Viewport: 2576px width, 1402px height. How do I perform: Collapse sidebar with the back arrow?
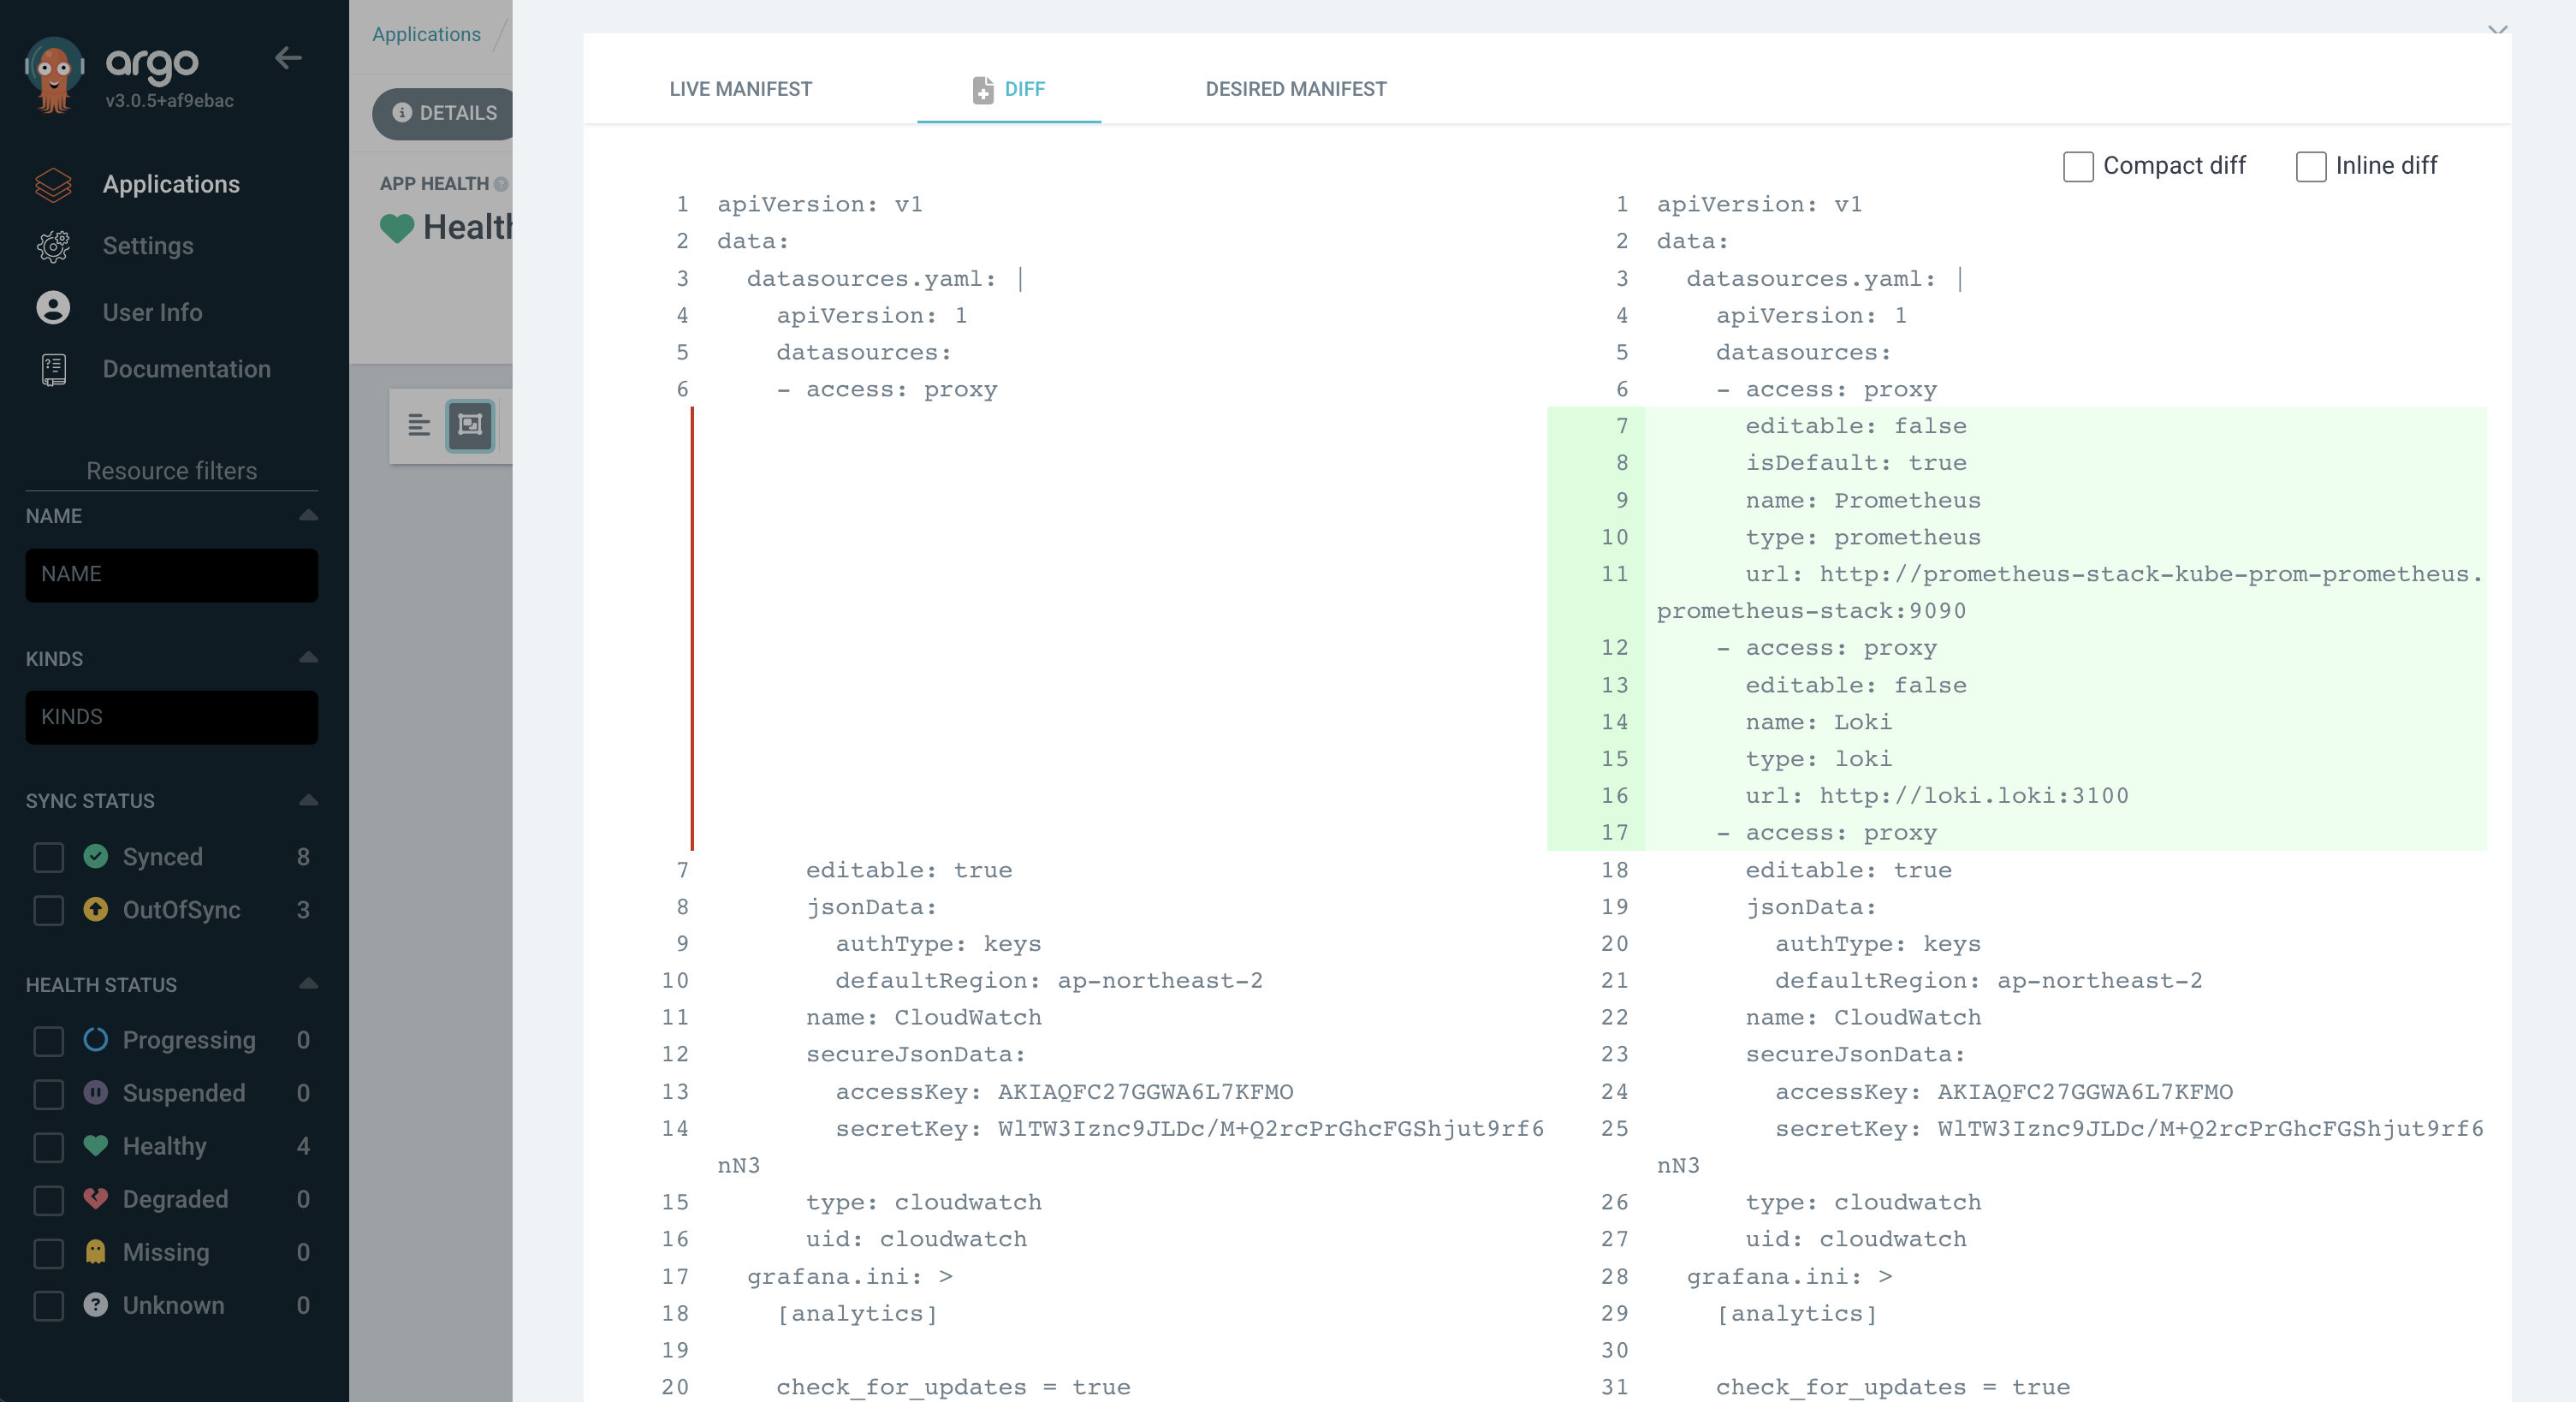[288, 59]
